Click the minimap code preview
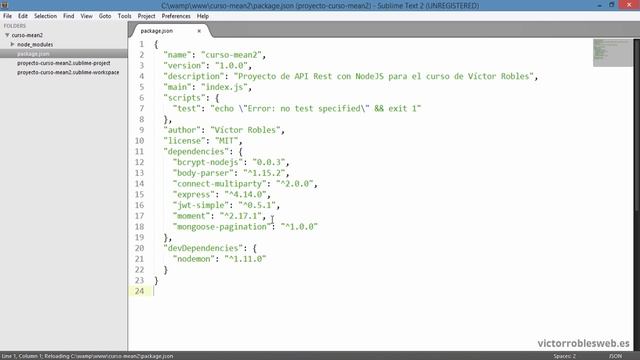This screenshot has width=640, height=360. (x=612, y=52)
